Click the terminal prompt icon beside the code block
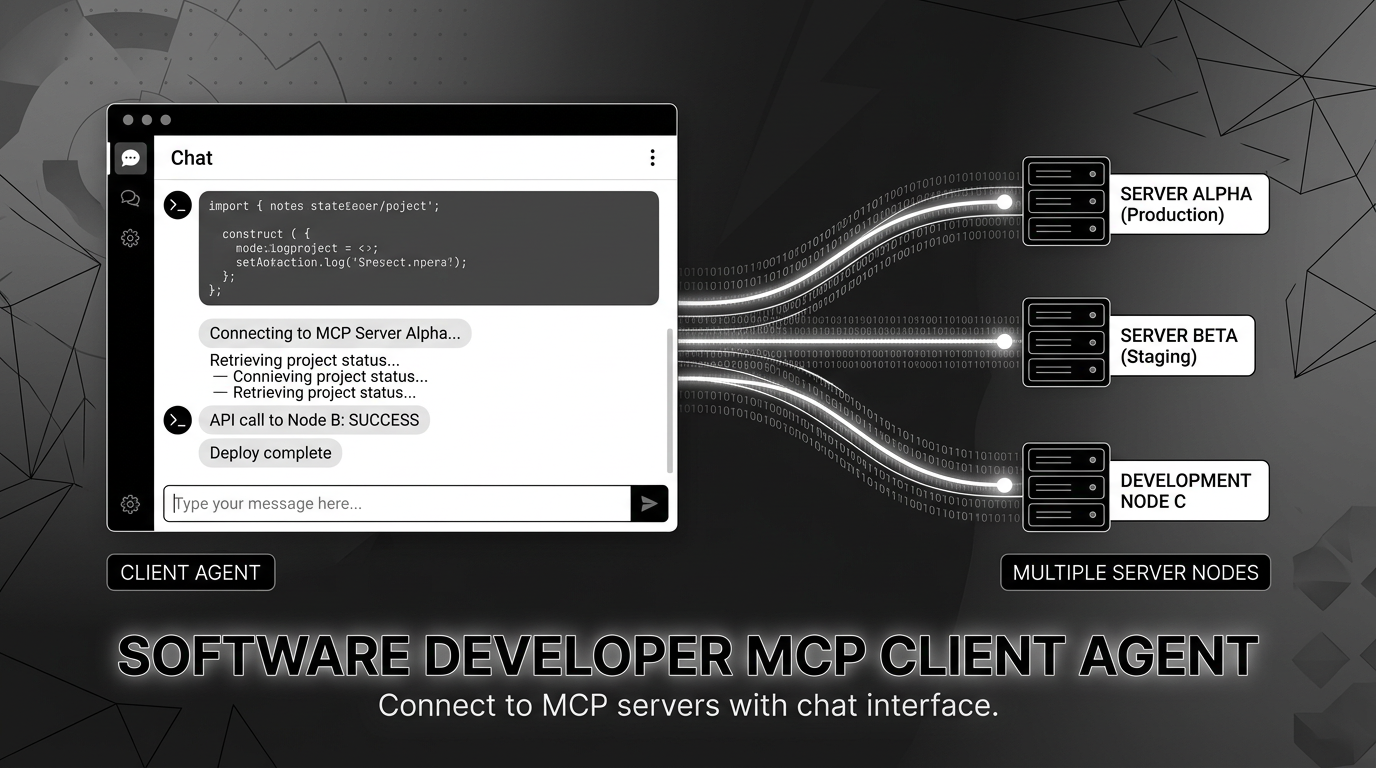1376x768 pixels. (x=177, y=205)
